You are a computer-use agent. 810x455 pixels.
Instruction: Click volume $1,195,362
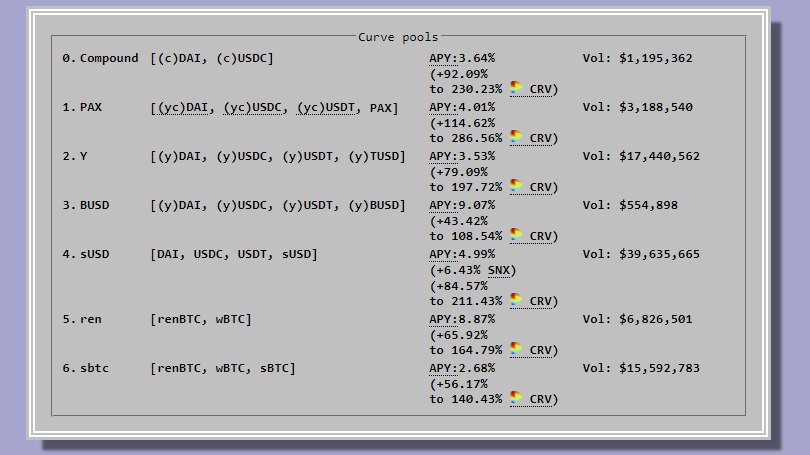coord(656,58)
